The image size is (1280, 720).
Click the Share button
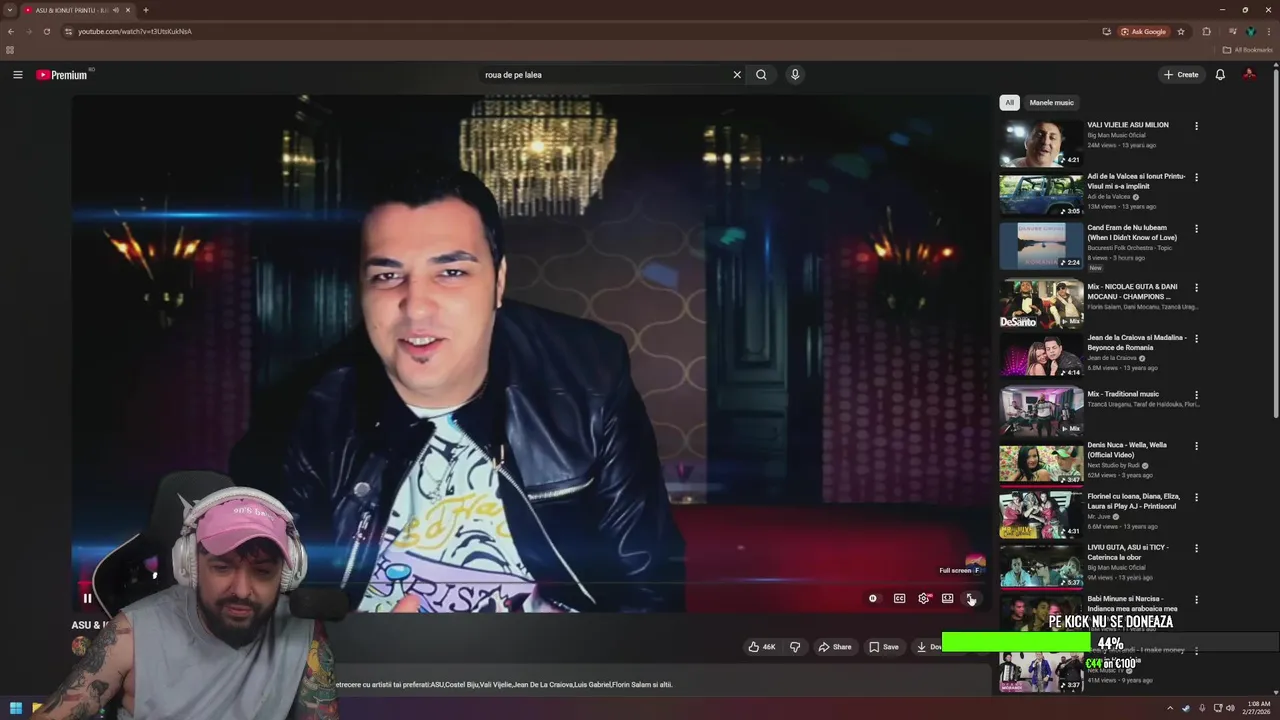835,647
